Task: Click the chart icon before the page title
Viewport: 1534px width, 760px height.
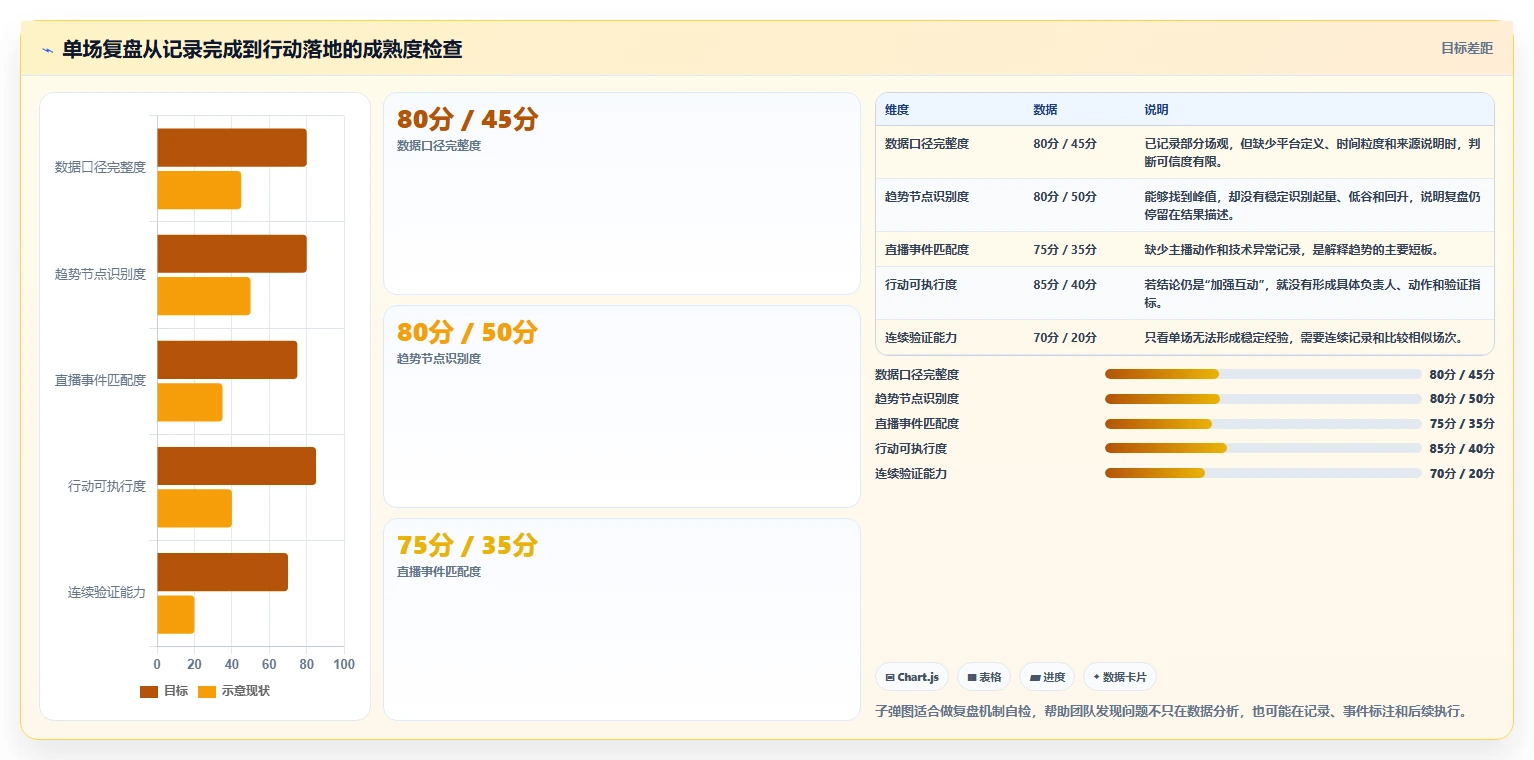Action: 48,50
